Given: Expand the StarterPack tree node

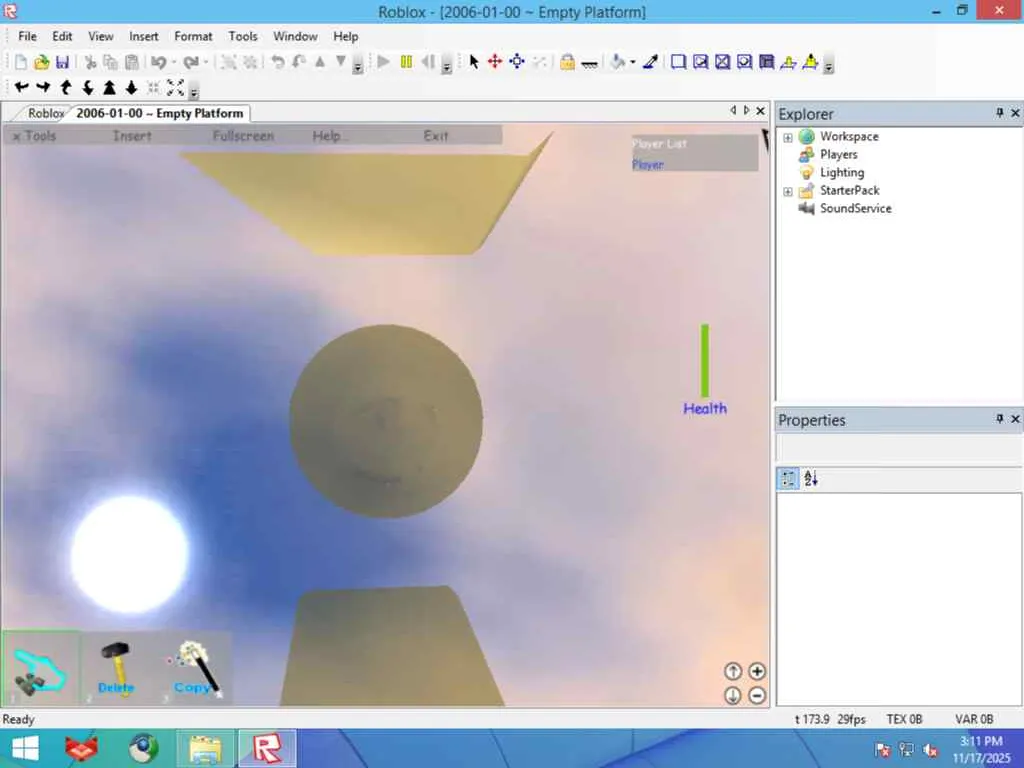Looking at the screenshot, I should 788,191.
